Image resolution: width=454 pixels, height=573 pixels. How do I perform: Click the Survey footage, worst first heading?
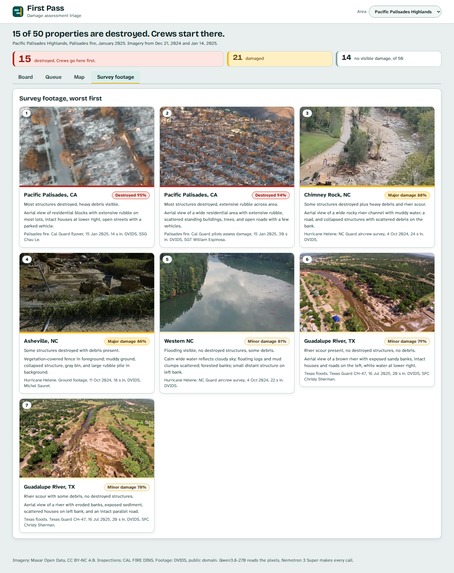61,98
